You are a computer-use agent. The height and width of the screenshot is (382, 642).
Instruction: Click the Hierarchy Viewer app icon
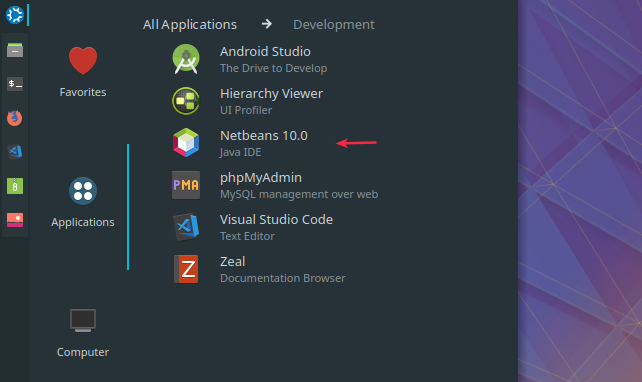(186, 101)
